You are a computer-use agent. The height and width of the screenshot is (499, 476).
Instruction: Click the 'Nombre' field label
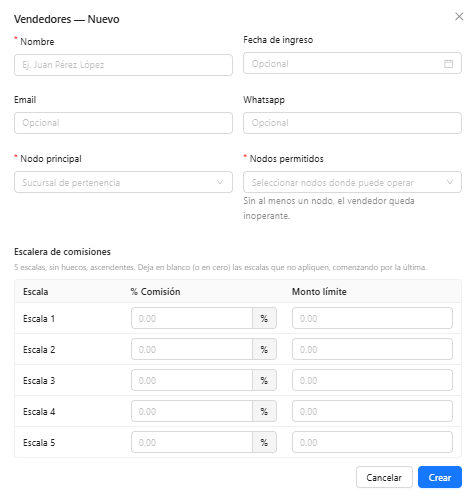coord(37,42)
